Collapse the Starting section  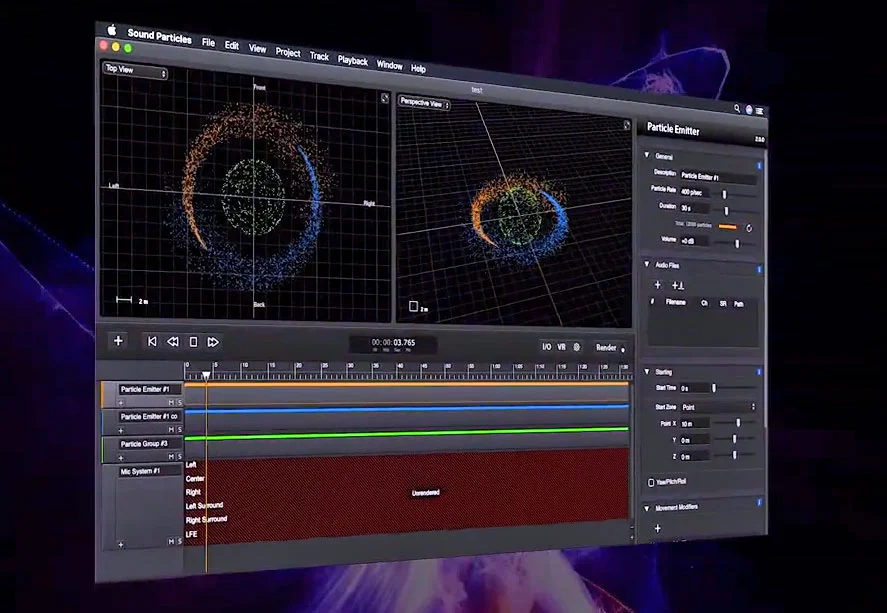pos(647,371)
